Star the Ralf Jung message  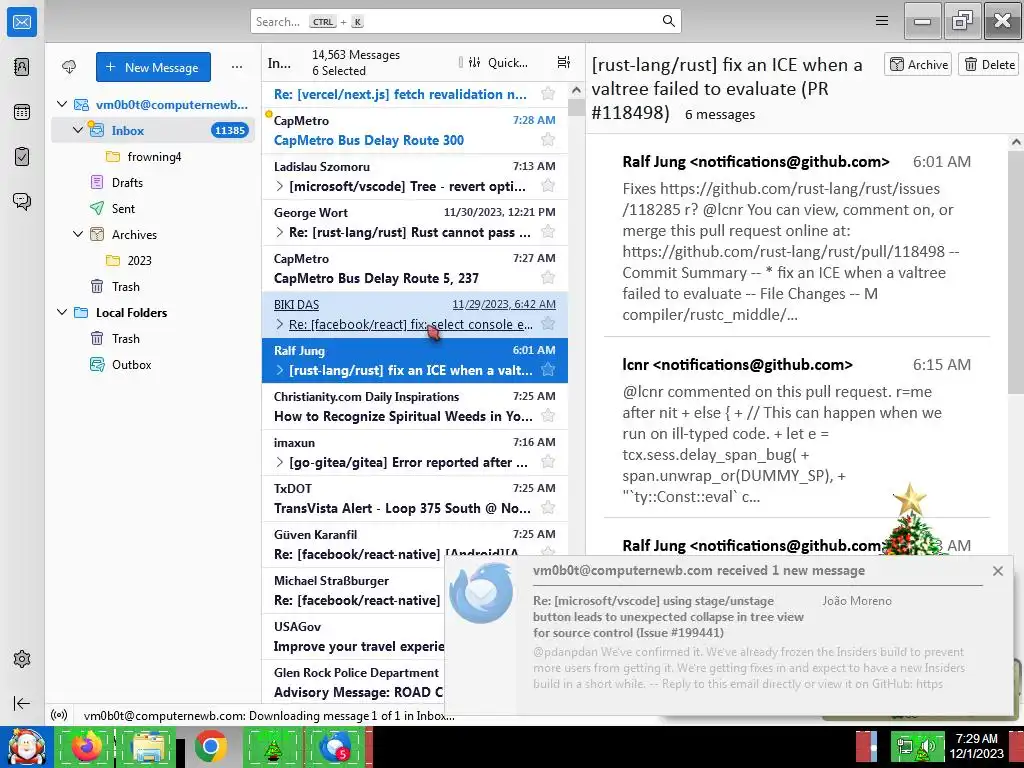click(548, 370)
